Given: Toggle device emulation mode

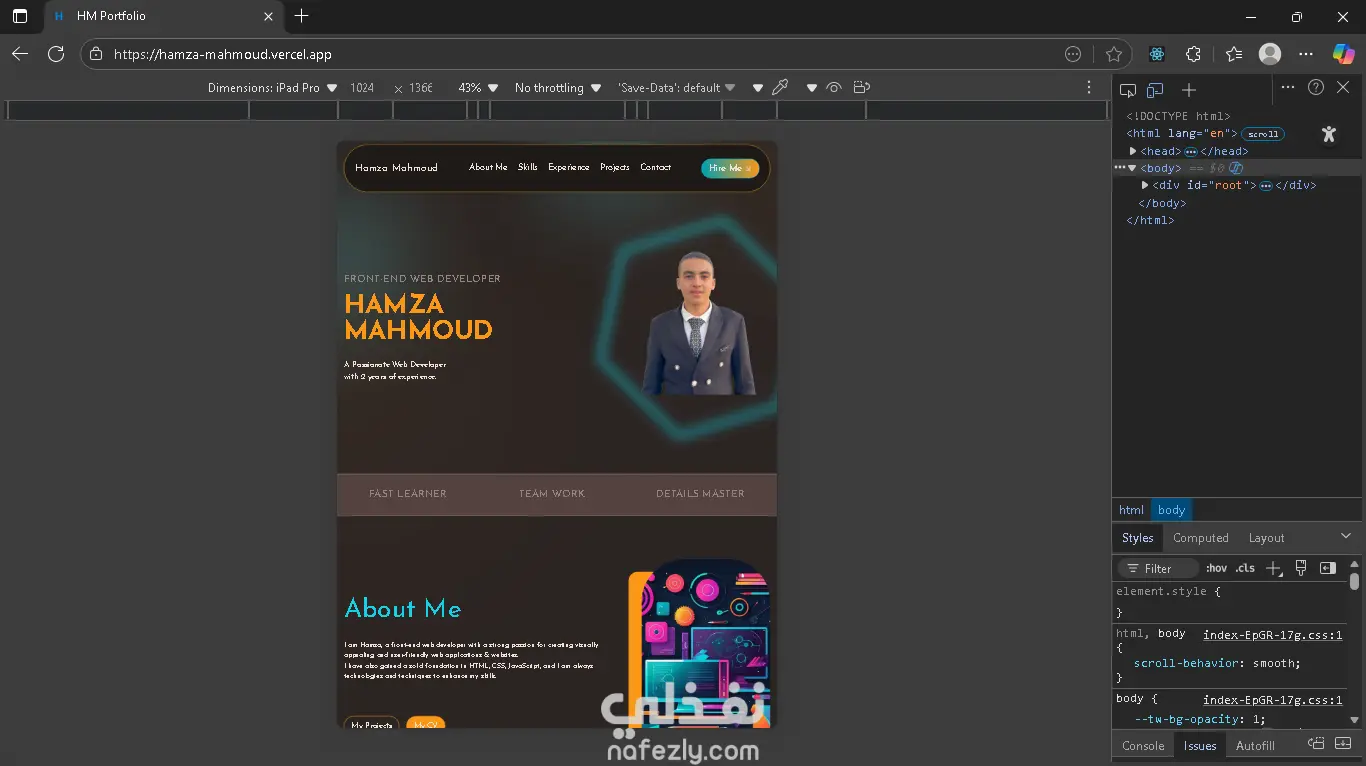Looking at the screenshot, I should [1155, 90].
